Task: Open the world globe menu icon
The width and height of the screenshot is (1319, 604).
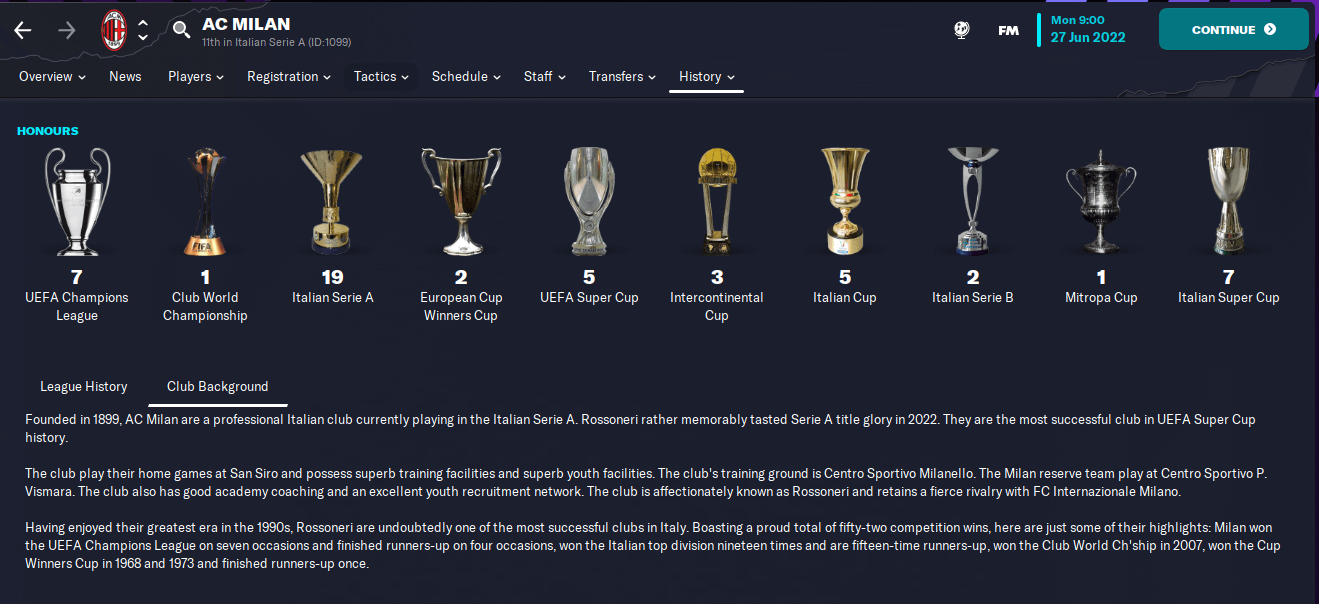Action: [961, 30]
